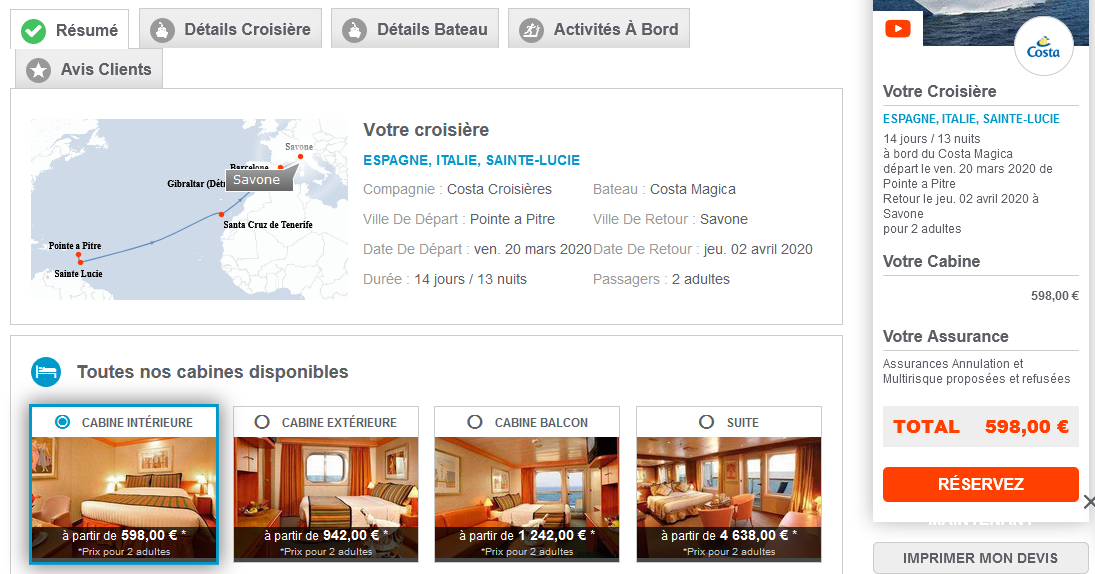Click the 14 jours / 13 nuits duration value

click(x=471, y=279)
